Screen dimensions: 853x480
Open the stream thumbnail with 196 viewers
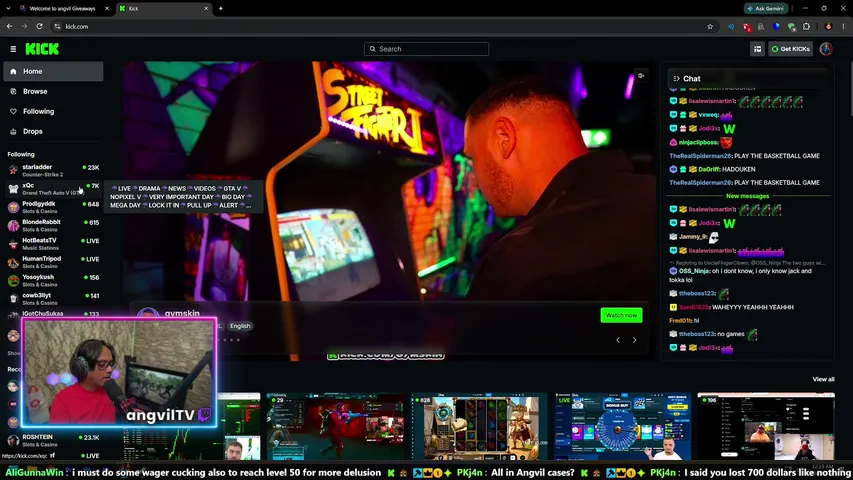[x=766, y=427]
